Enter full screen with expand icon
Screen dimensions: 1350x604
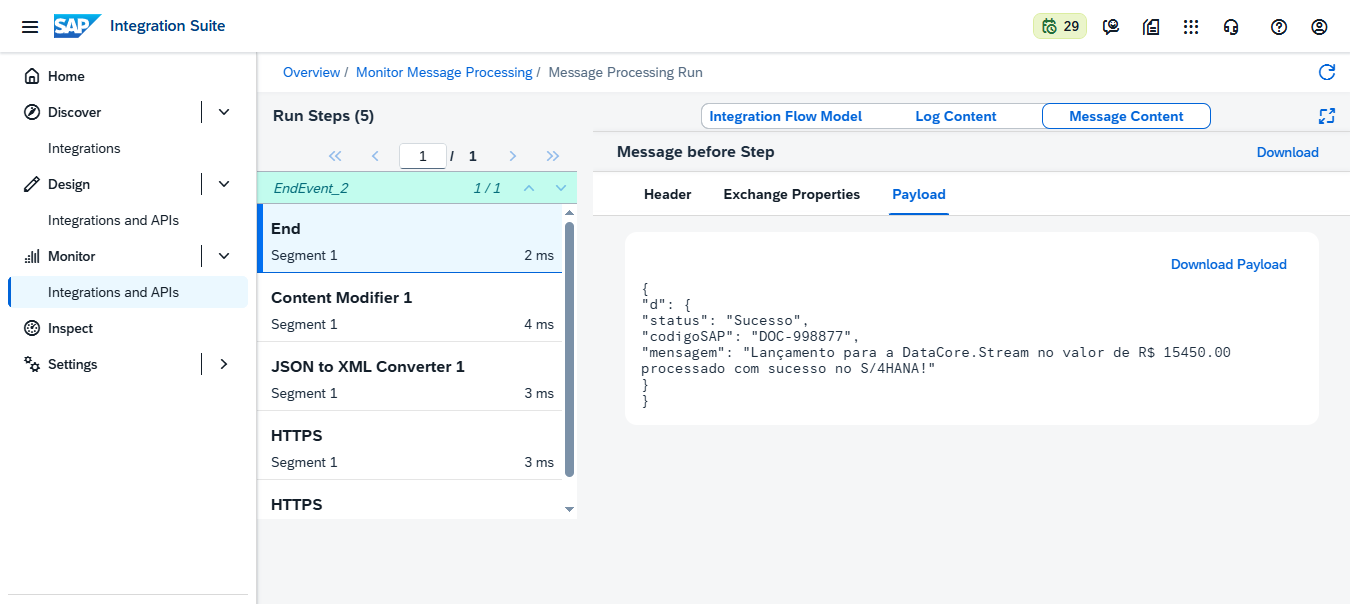[x=1327, y=116]
